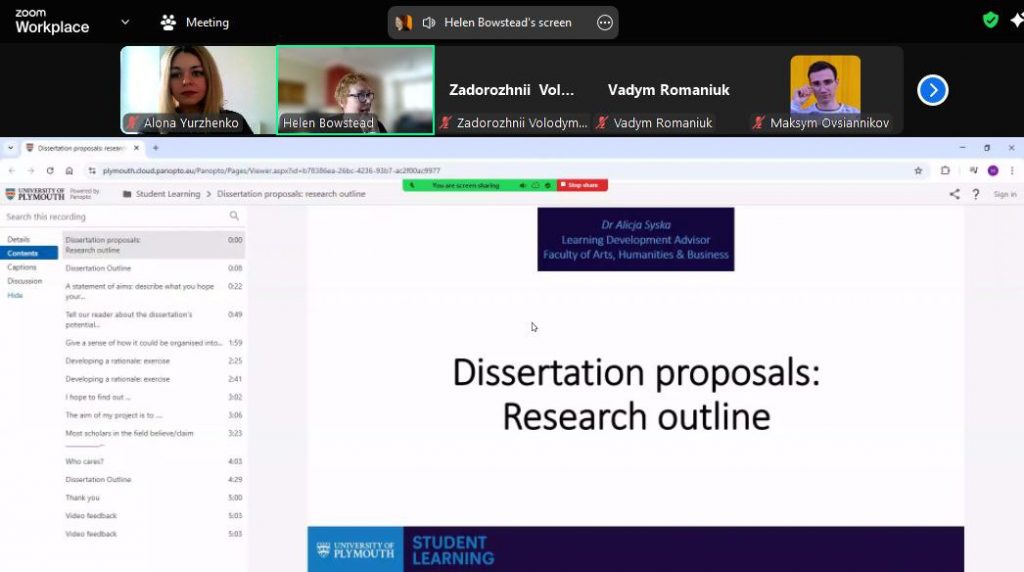Open the browser tab list dropdown arrow
The width and height of the screenshot is (1024, 572).
tap(11, 148)
